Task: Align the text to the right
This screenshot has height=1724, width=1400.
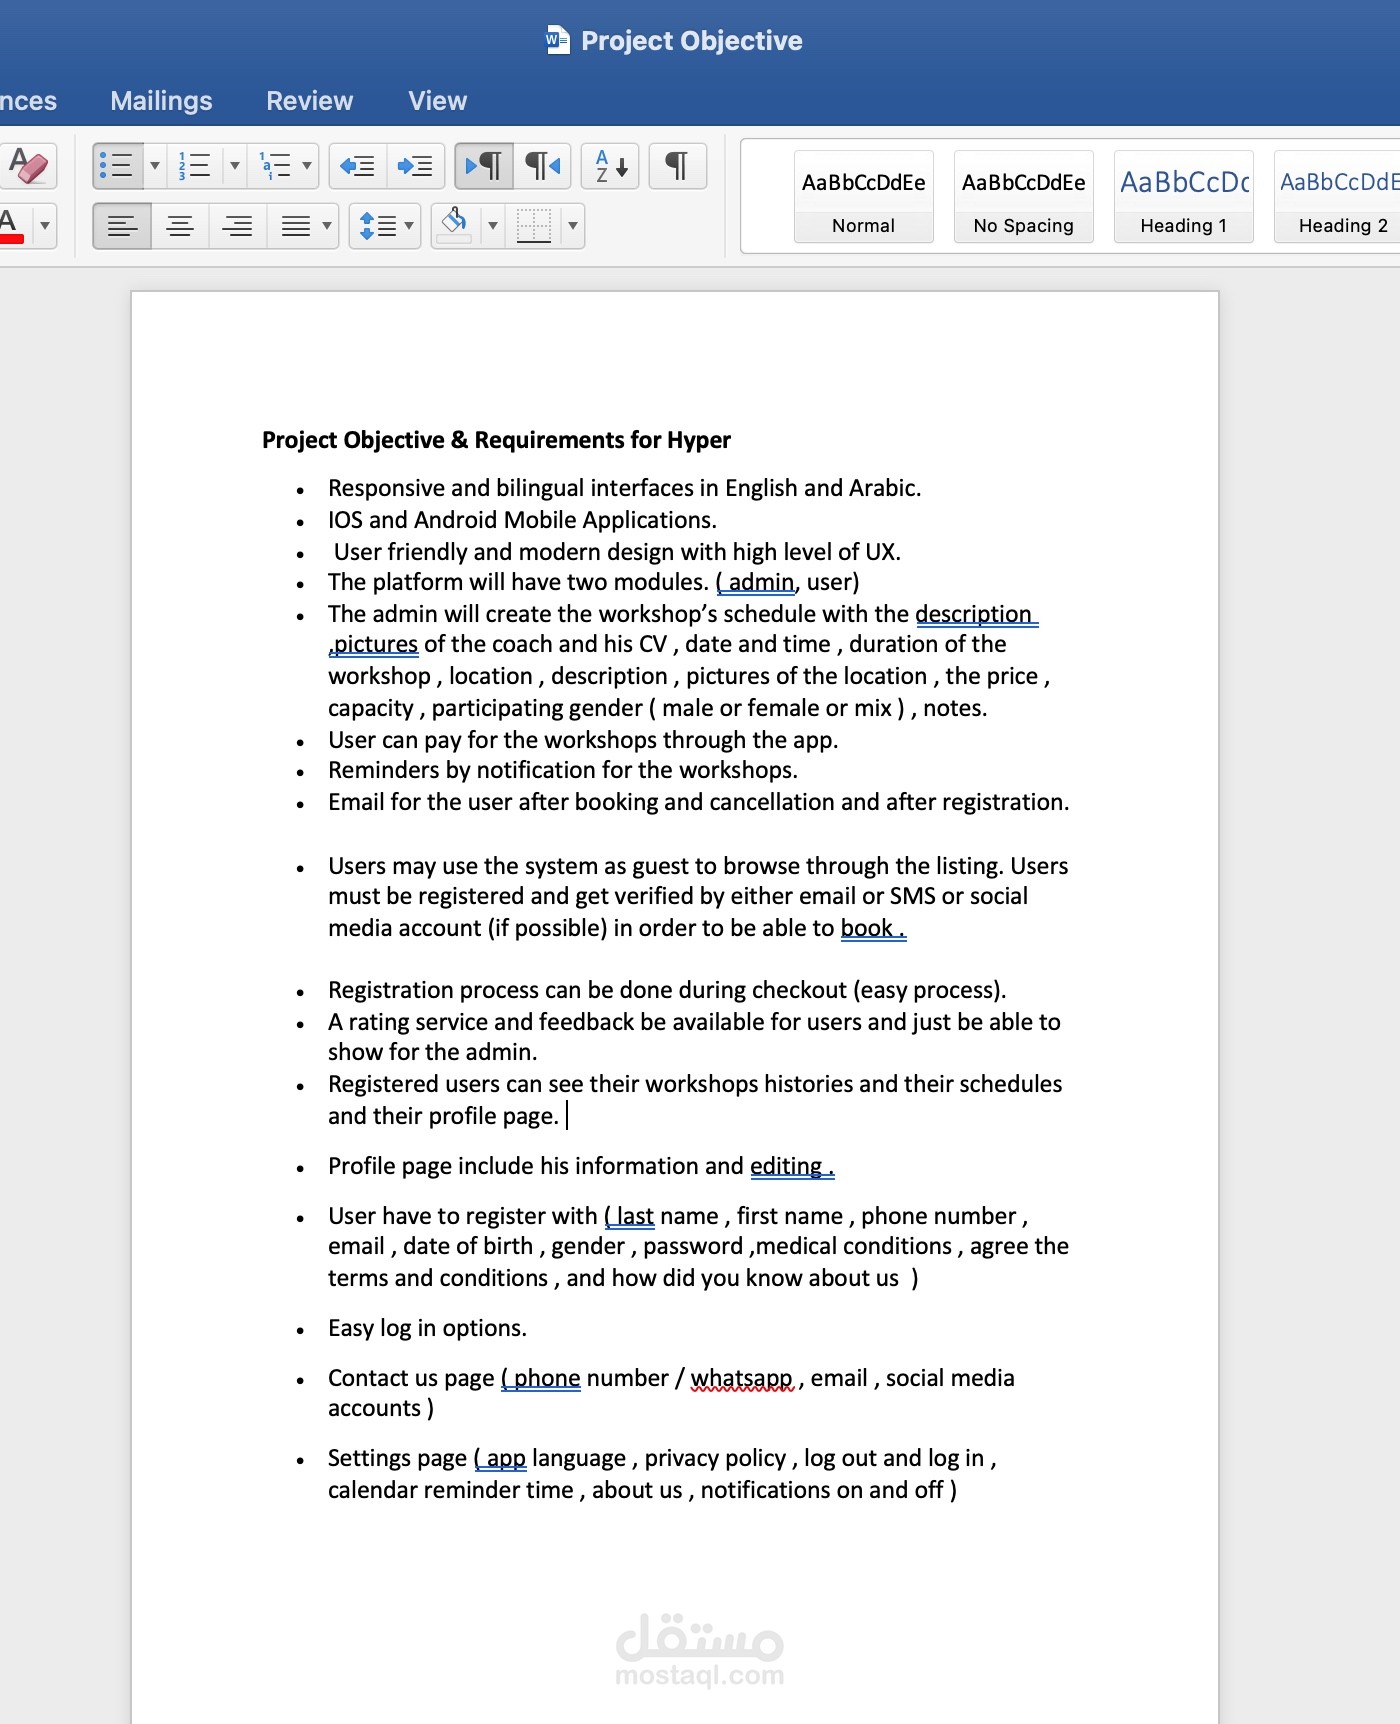Action: pyautogui.click(x=237, y=226)
